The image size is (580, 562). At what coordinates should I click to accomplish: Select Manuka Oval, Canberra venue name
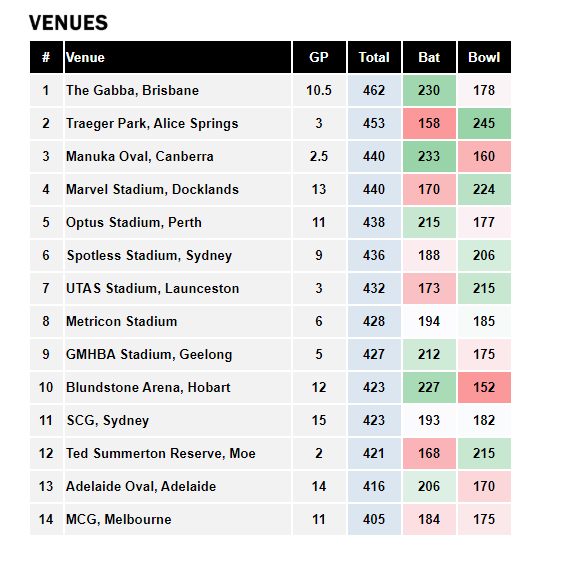[x=140, y=156]
